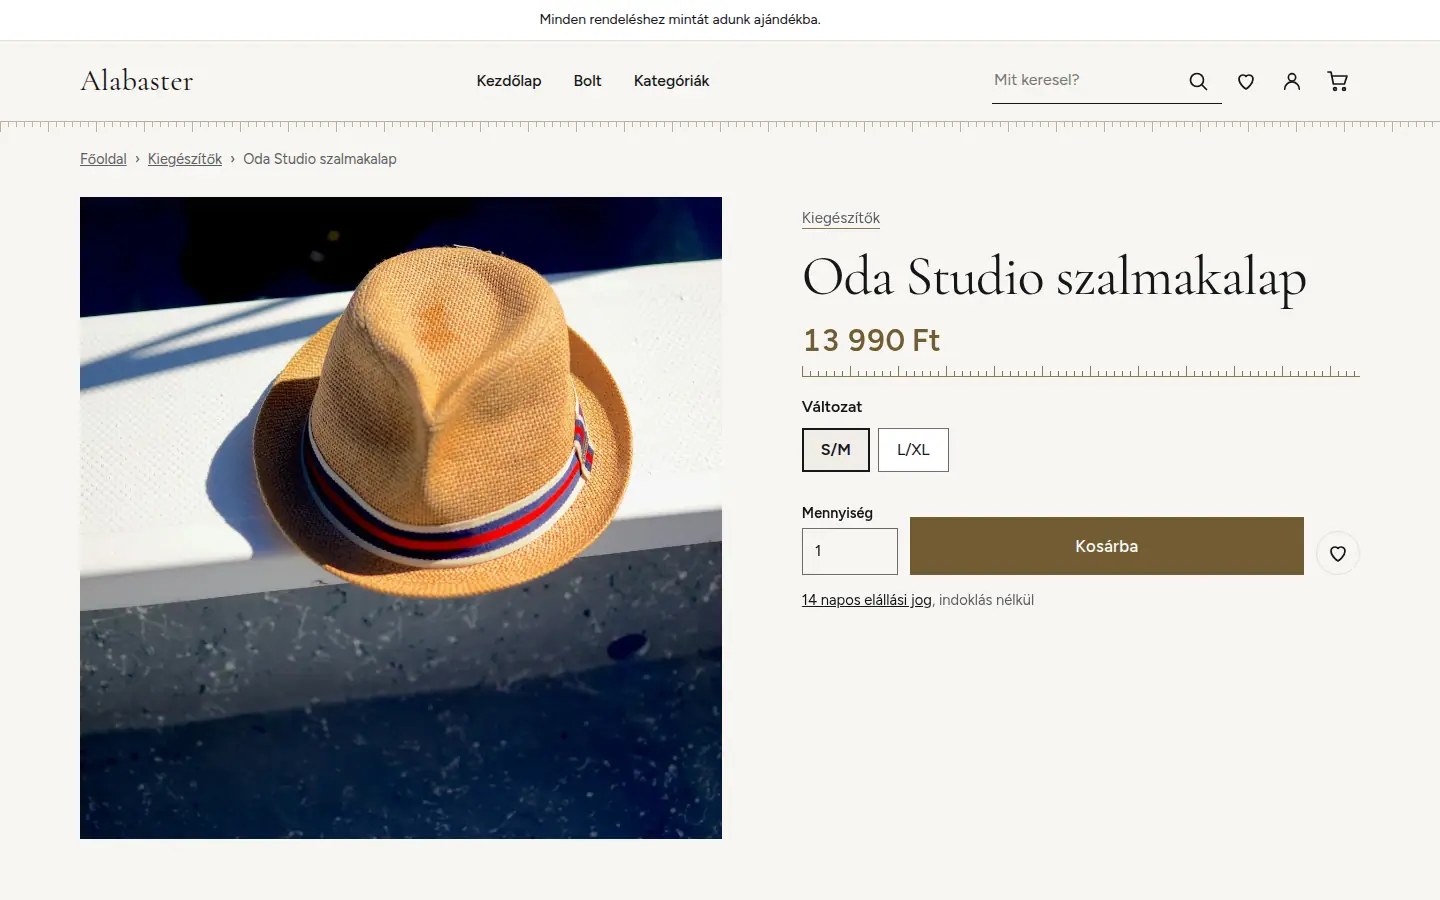The height and width of the screenshot is (900, 1440).
Task: Follow the Kiegészítők breadcrumb link
Action: pyautogui.click(x=185, y=159)
